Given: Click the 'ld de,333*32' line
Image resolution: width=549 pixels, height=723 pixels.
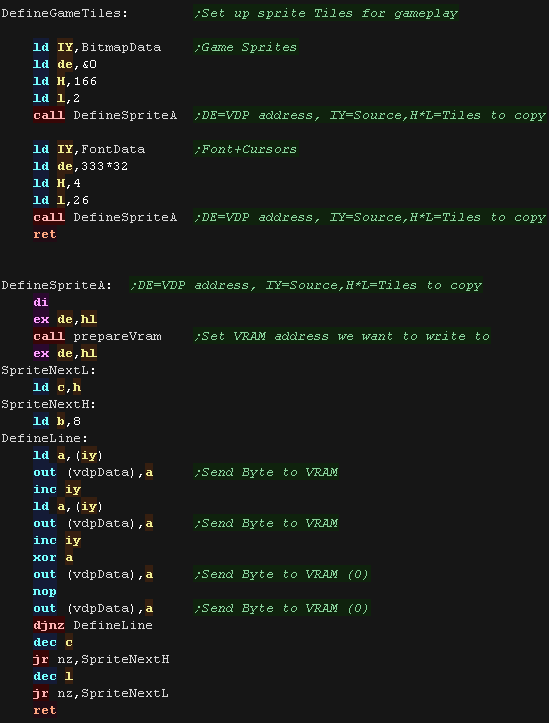Looking at the screenshot, I should [x=81, y=166].
